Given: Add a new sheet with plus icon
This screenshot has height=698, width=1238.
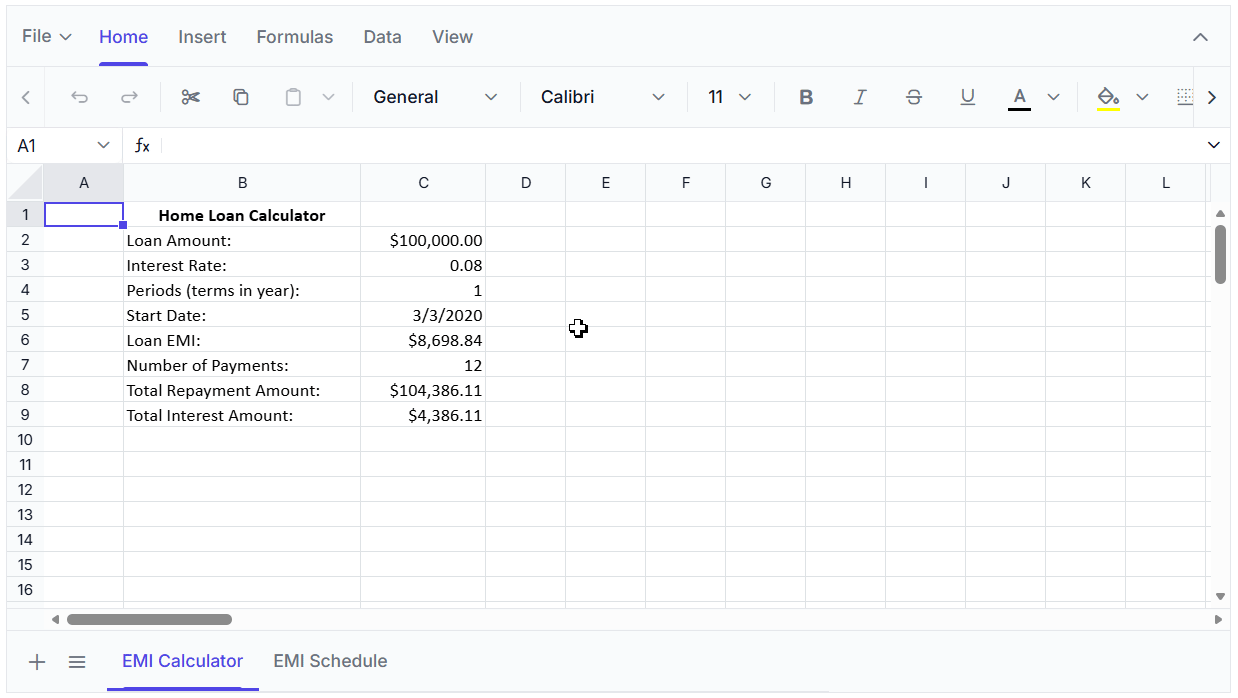Looking at the screenshot, I should (37, 662).
